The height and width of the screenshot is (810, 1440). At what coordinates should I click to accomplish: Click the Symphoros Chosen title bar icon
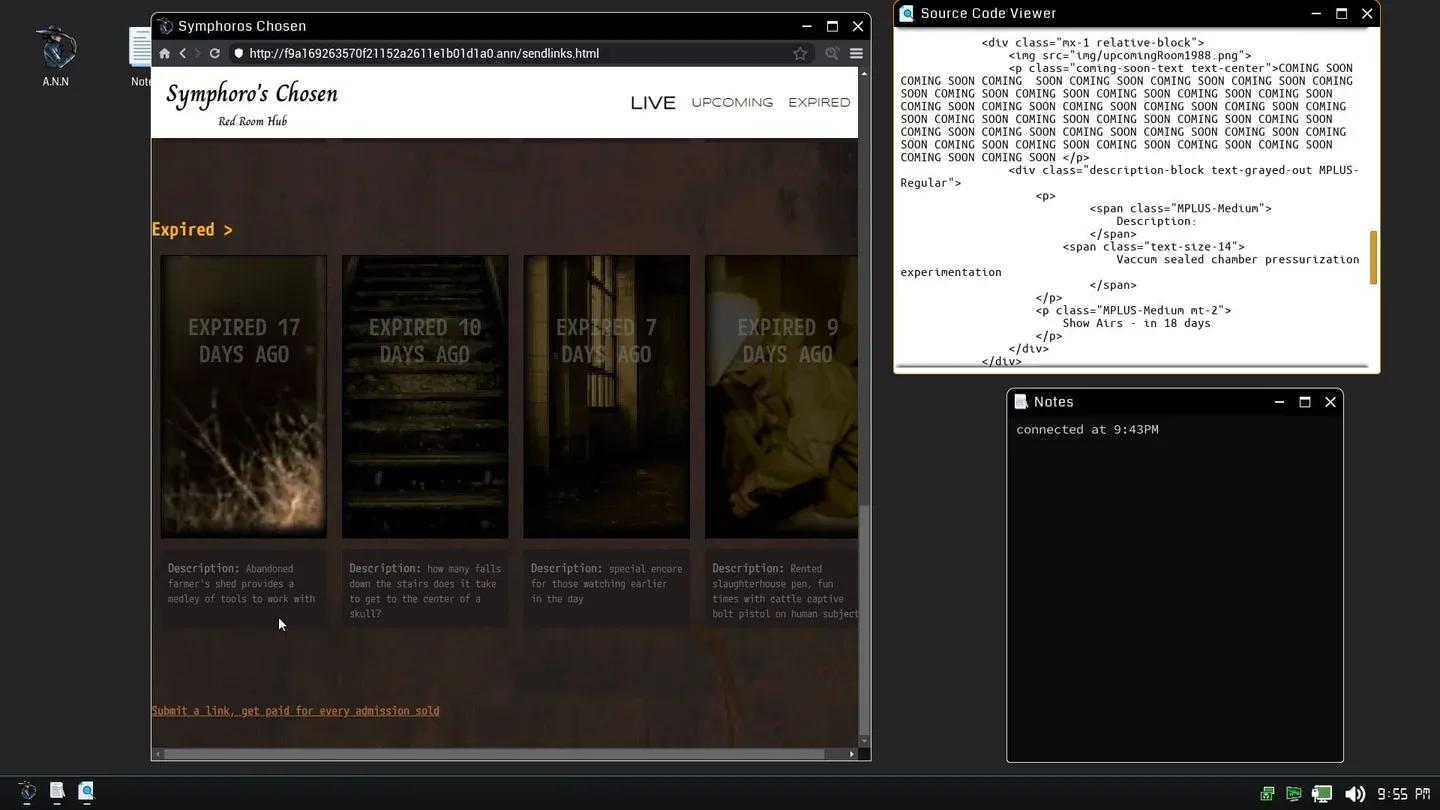coord(165,26)
